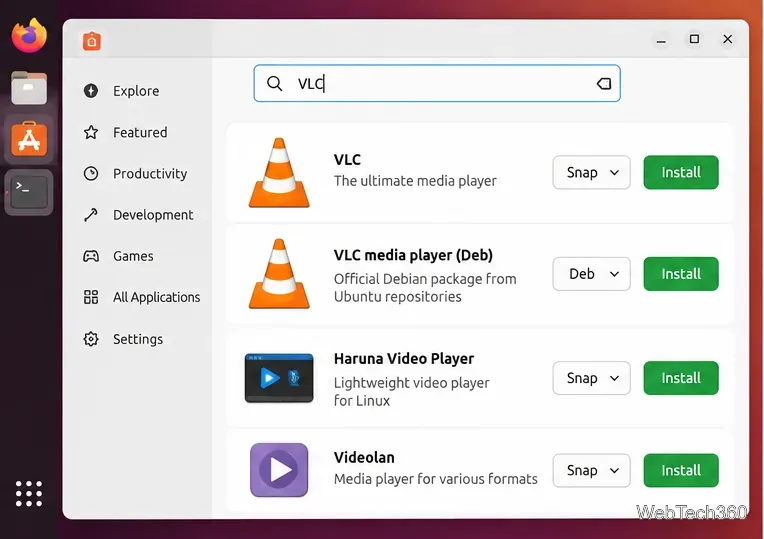Browse the Productivity category
Screen dimensions: 764x539
[x=150, y=174]
